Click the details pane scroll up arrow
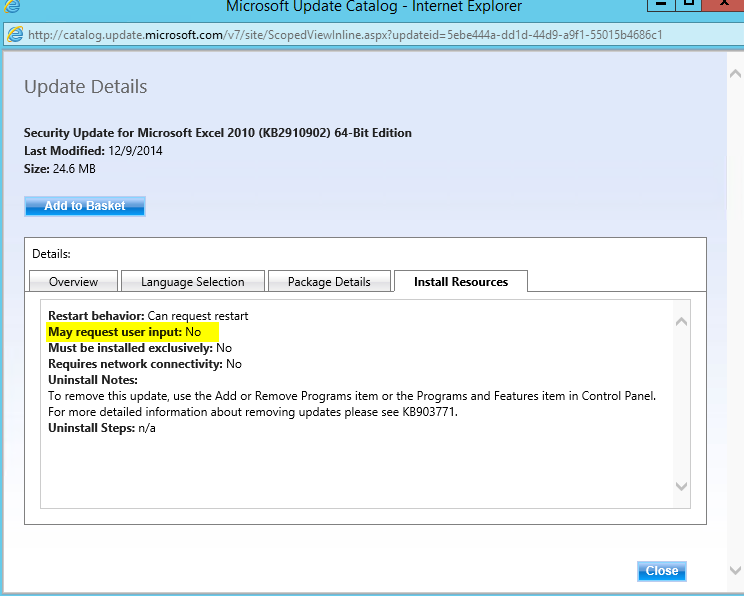This screenshot has height=596, width=744. pyautogui.click(x=681, y=322)
